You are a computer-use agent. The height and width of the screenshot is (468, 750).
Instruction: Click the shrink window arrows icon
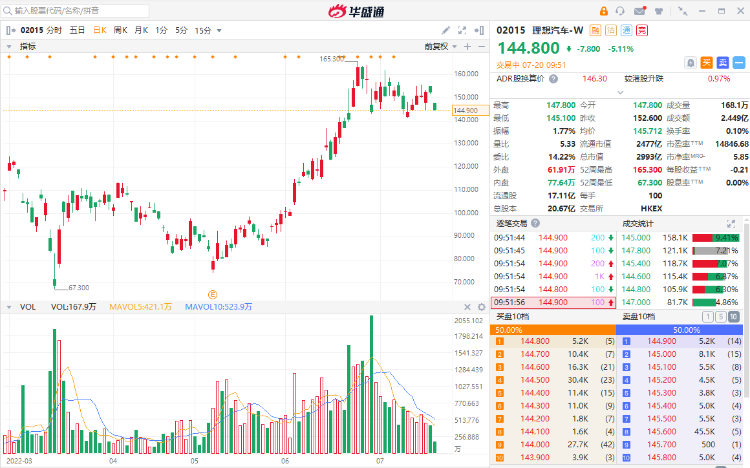(683, 11)
